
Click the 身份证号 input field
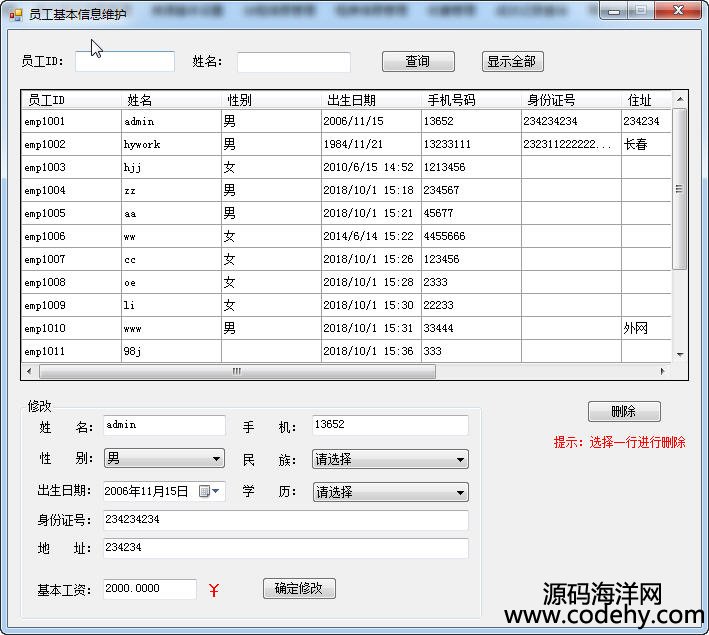285,520
